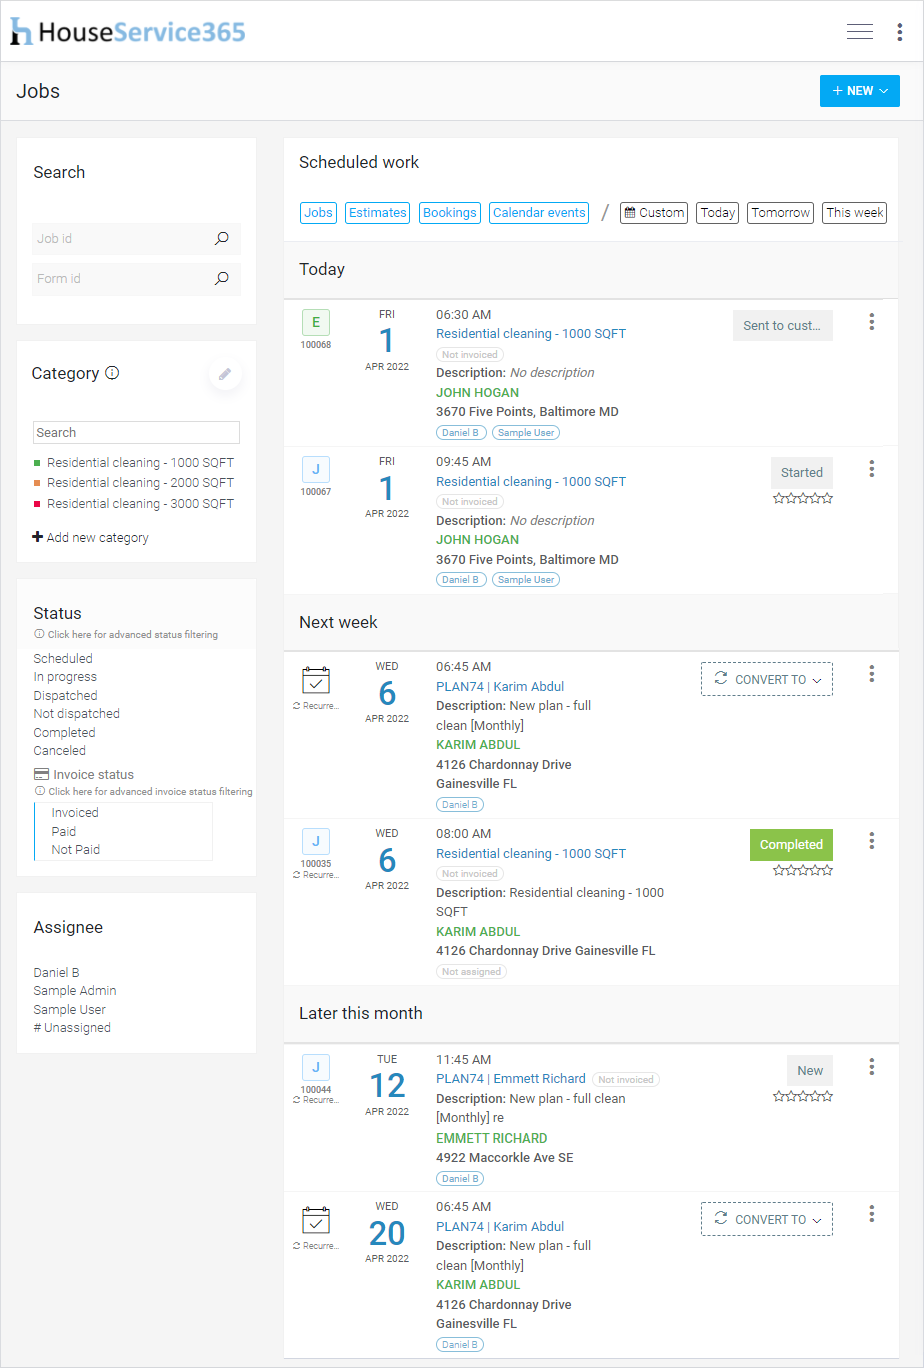The height and width of the screenshot is (1368, 924).
Task: Toggle the Calendar events filter chip
Action: coord(539,213)
